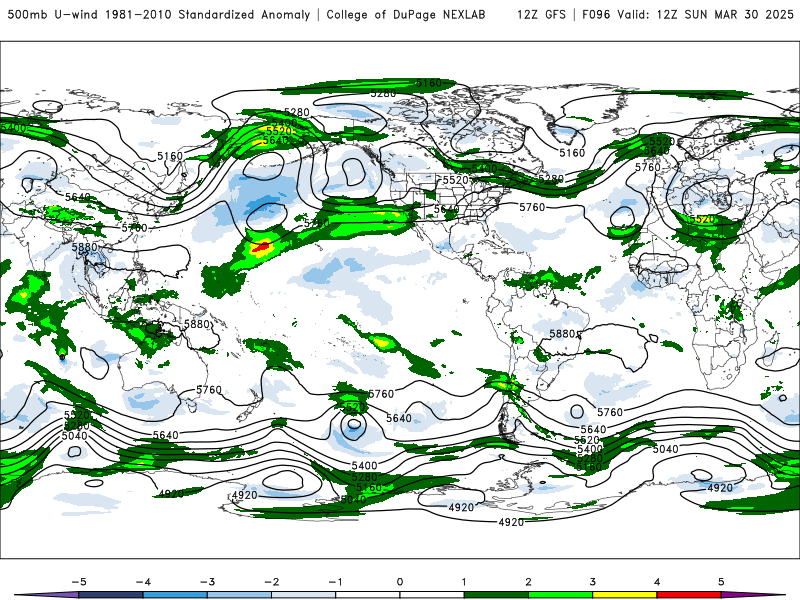The width and height of the screenshot is (800, 600).
Task: Click the "5760" contour label over the North Atlantic
Action: [x=532, y=207]
